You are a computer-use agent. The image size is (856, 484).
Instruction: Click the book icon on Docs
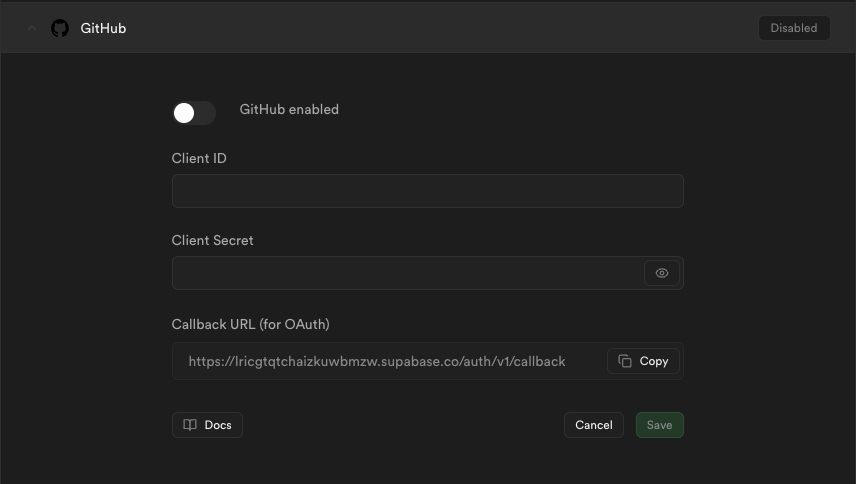(x=189, y=425)
